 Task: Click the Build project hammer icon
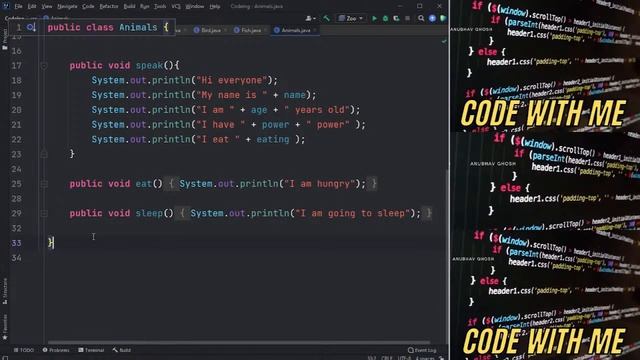[x=326, y=18]
